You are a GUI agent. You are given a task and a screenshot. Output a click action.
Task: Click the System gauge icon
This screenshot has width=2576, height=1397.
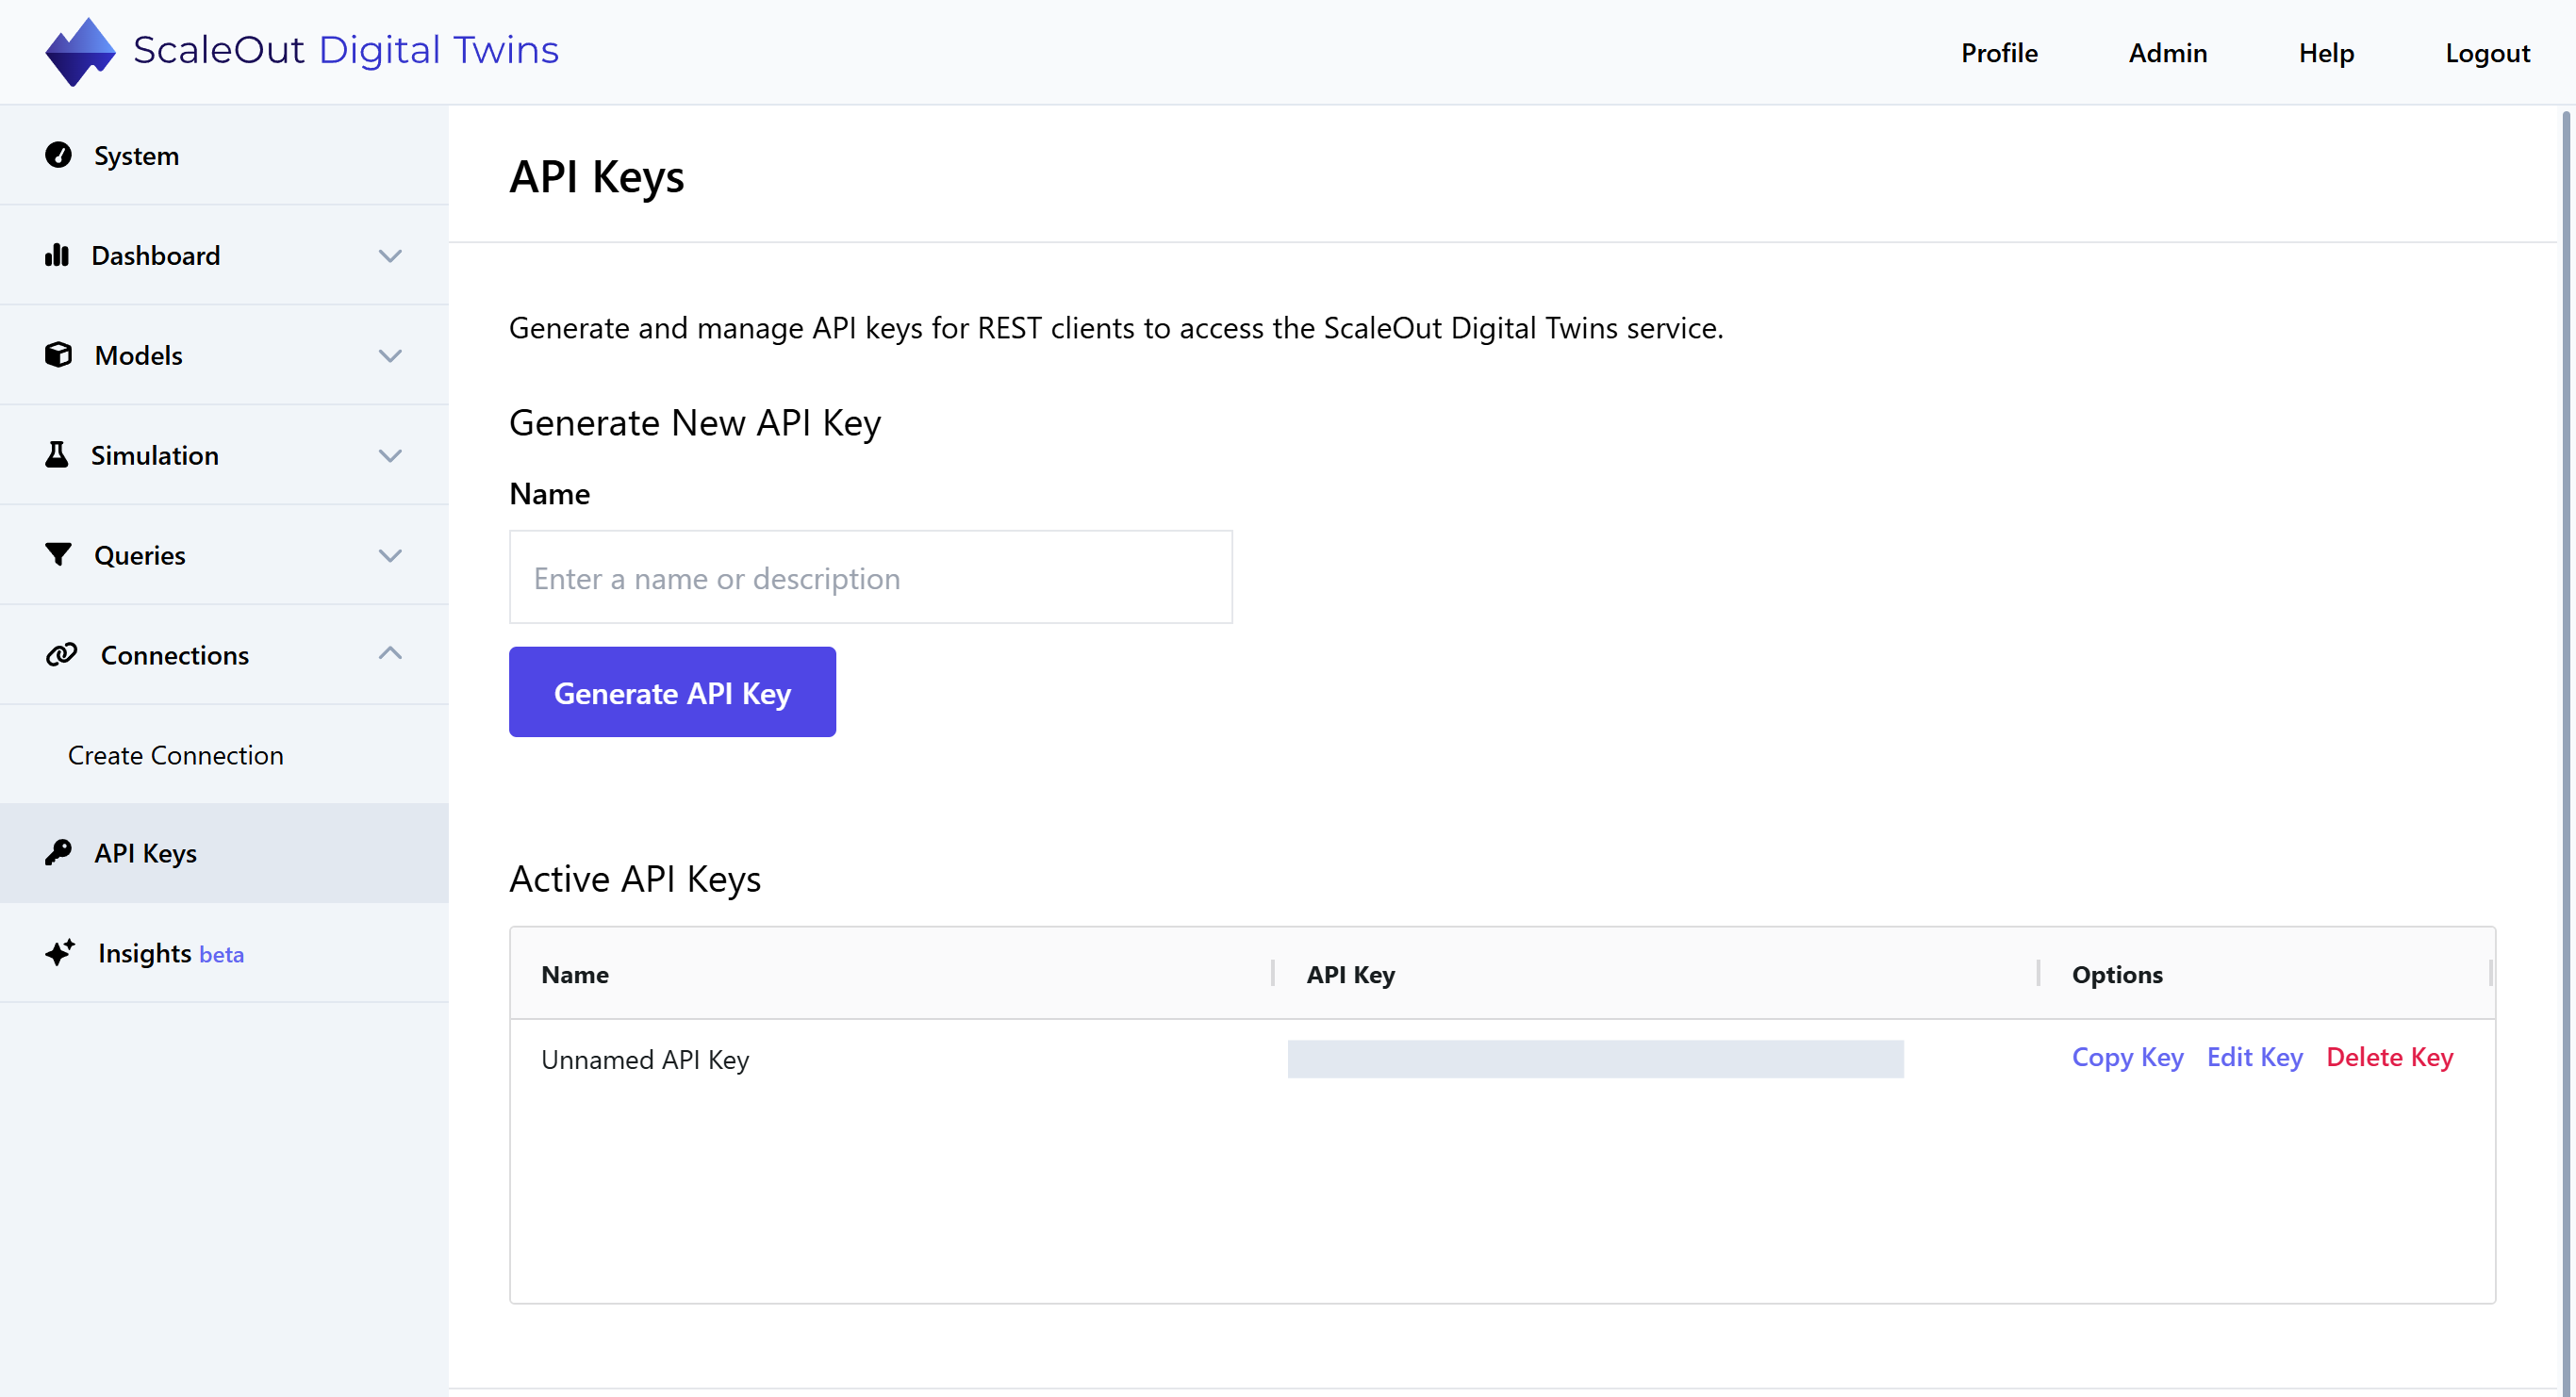click(58, 155)
